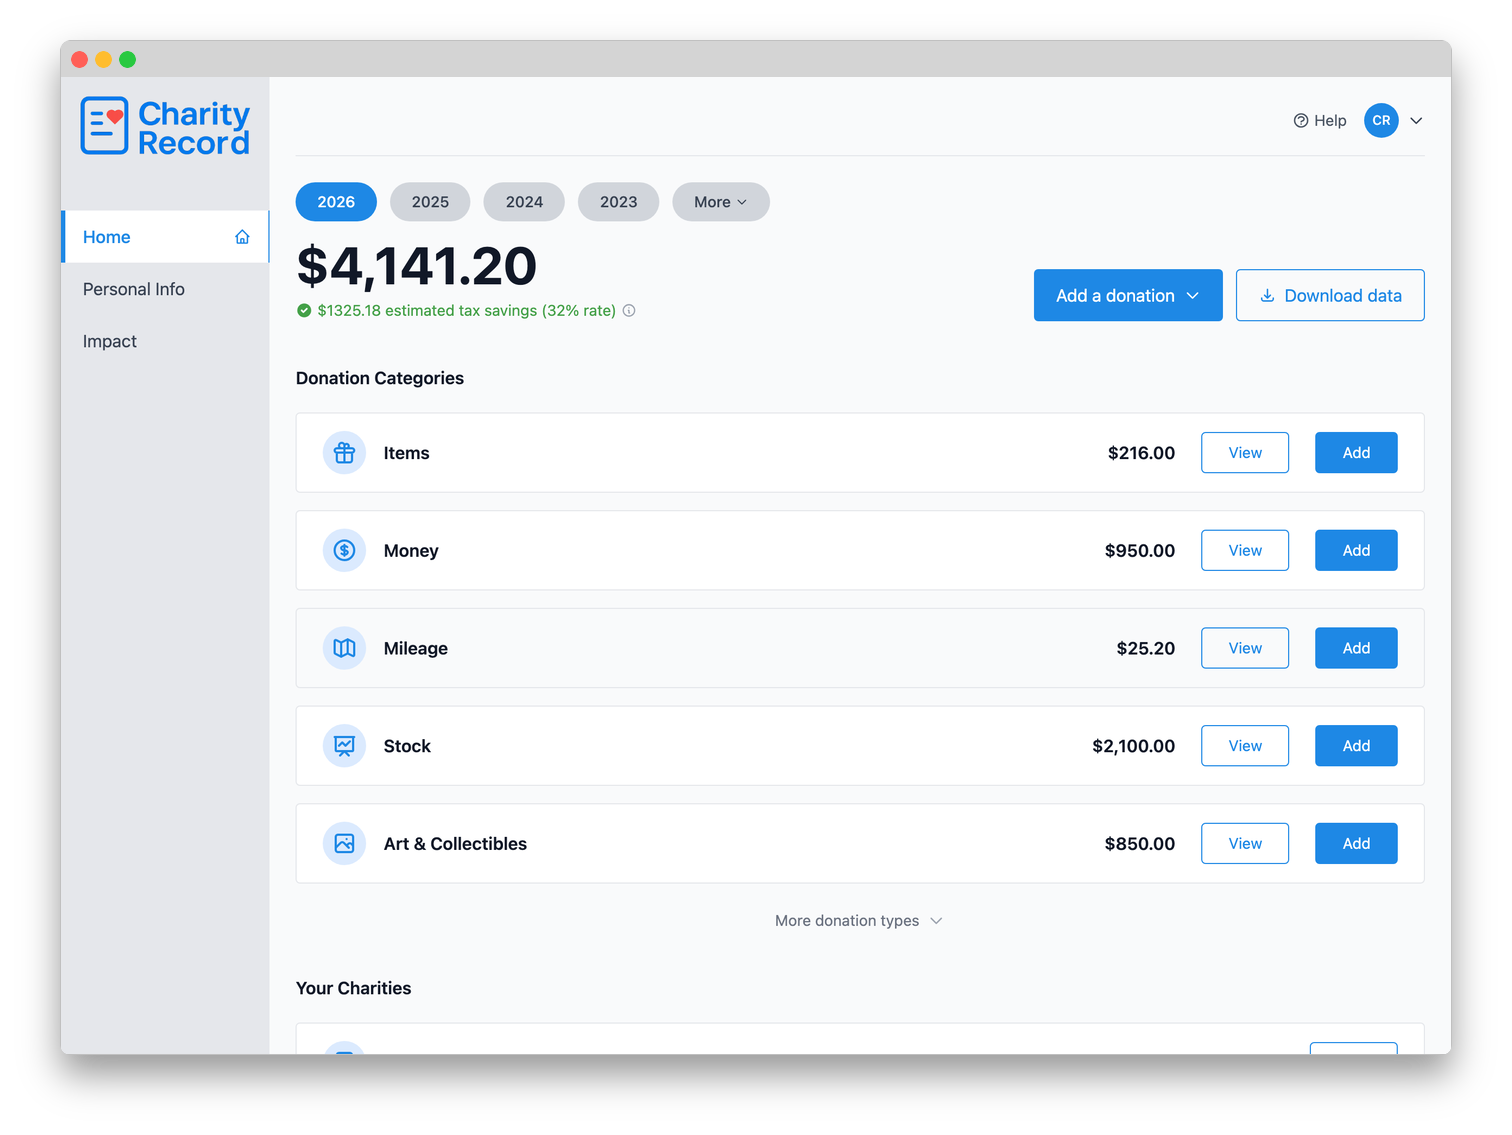
Task: View the Art & Collectibles donations
Action: 1245,844
